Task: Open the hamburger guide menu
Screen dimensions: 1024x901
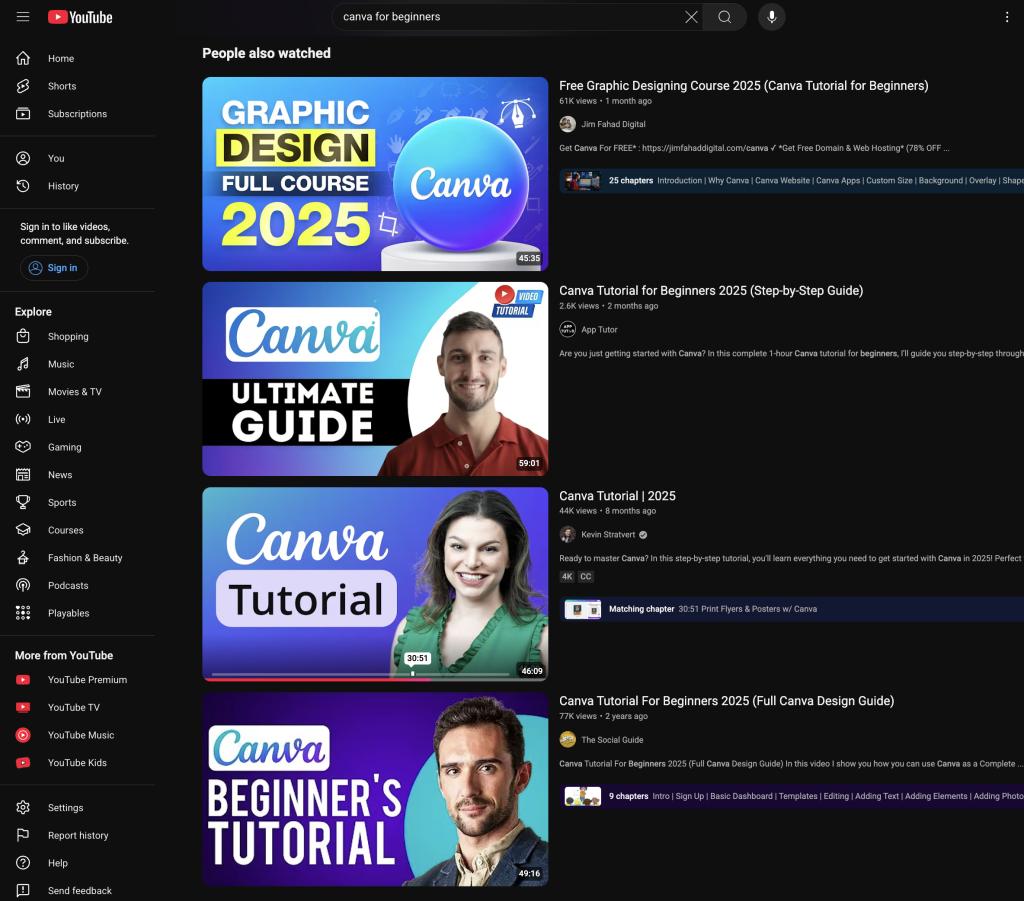Action: tap(23, 17)
